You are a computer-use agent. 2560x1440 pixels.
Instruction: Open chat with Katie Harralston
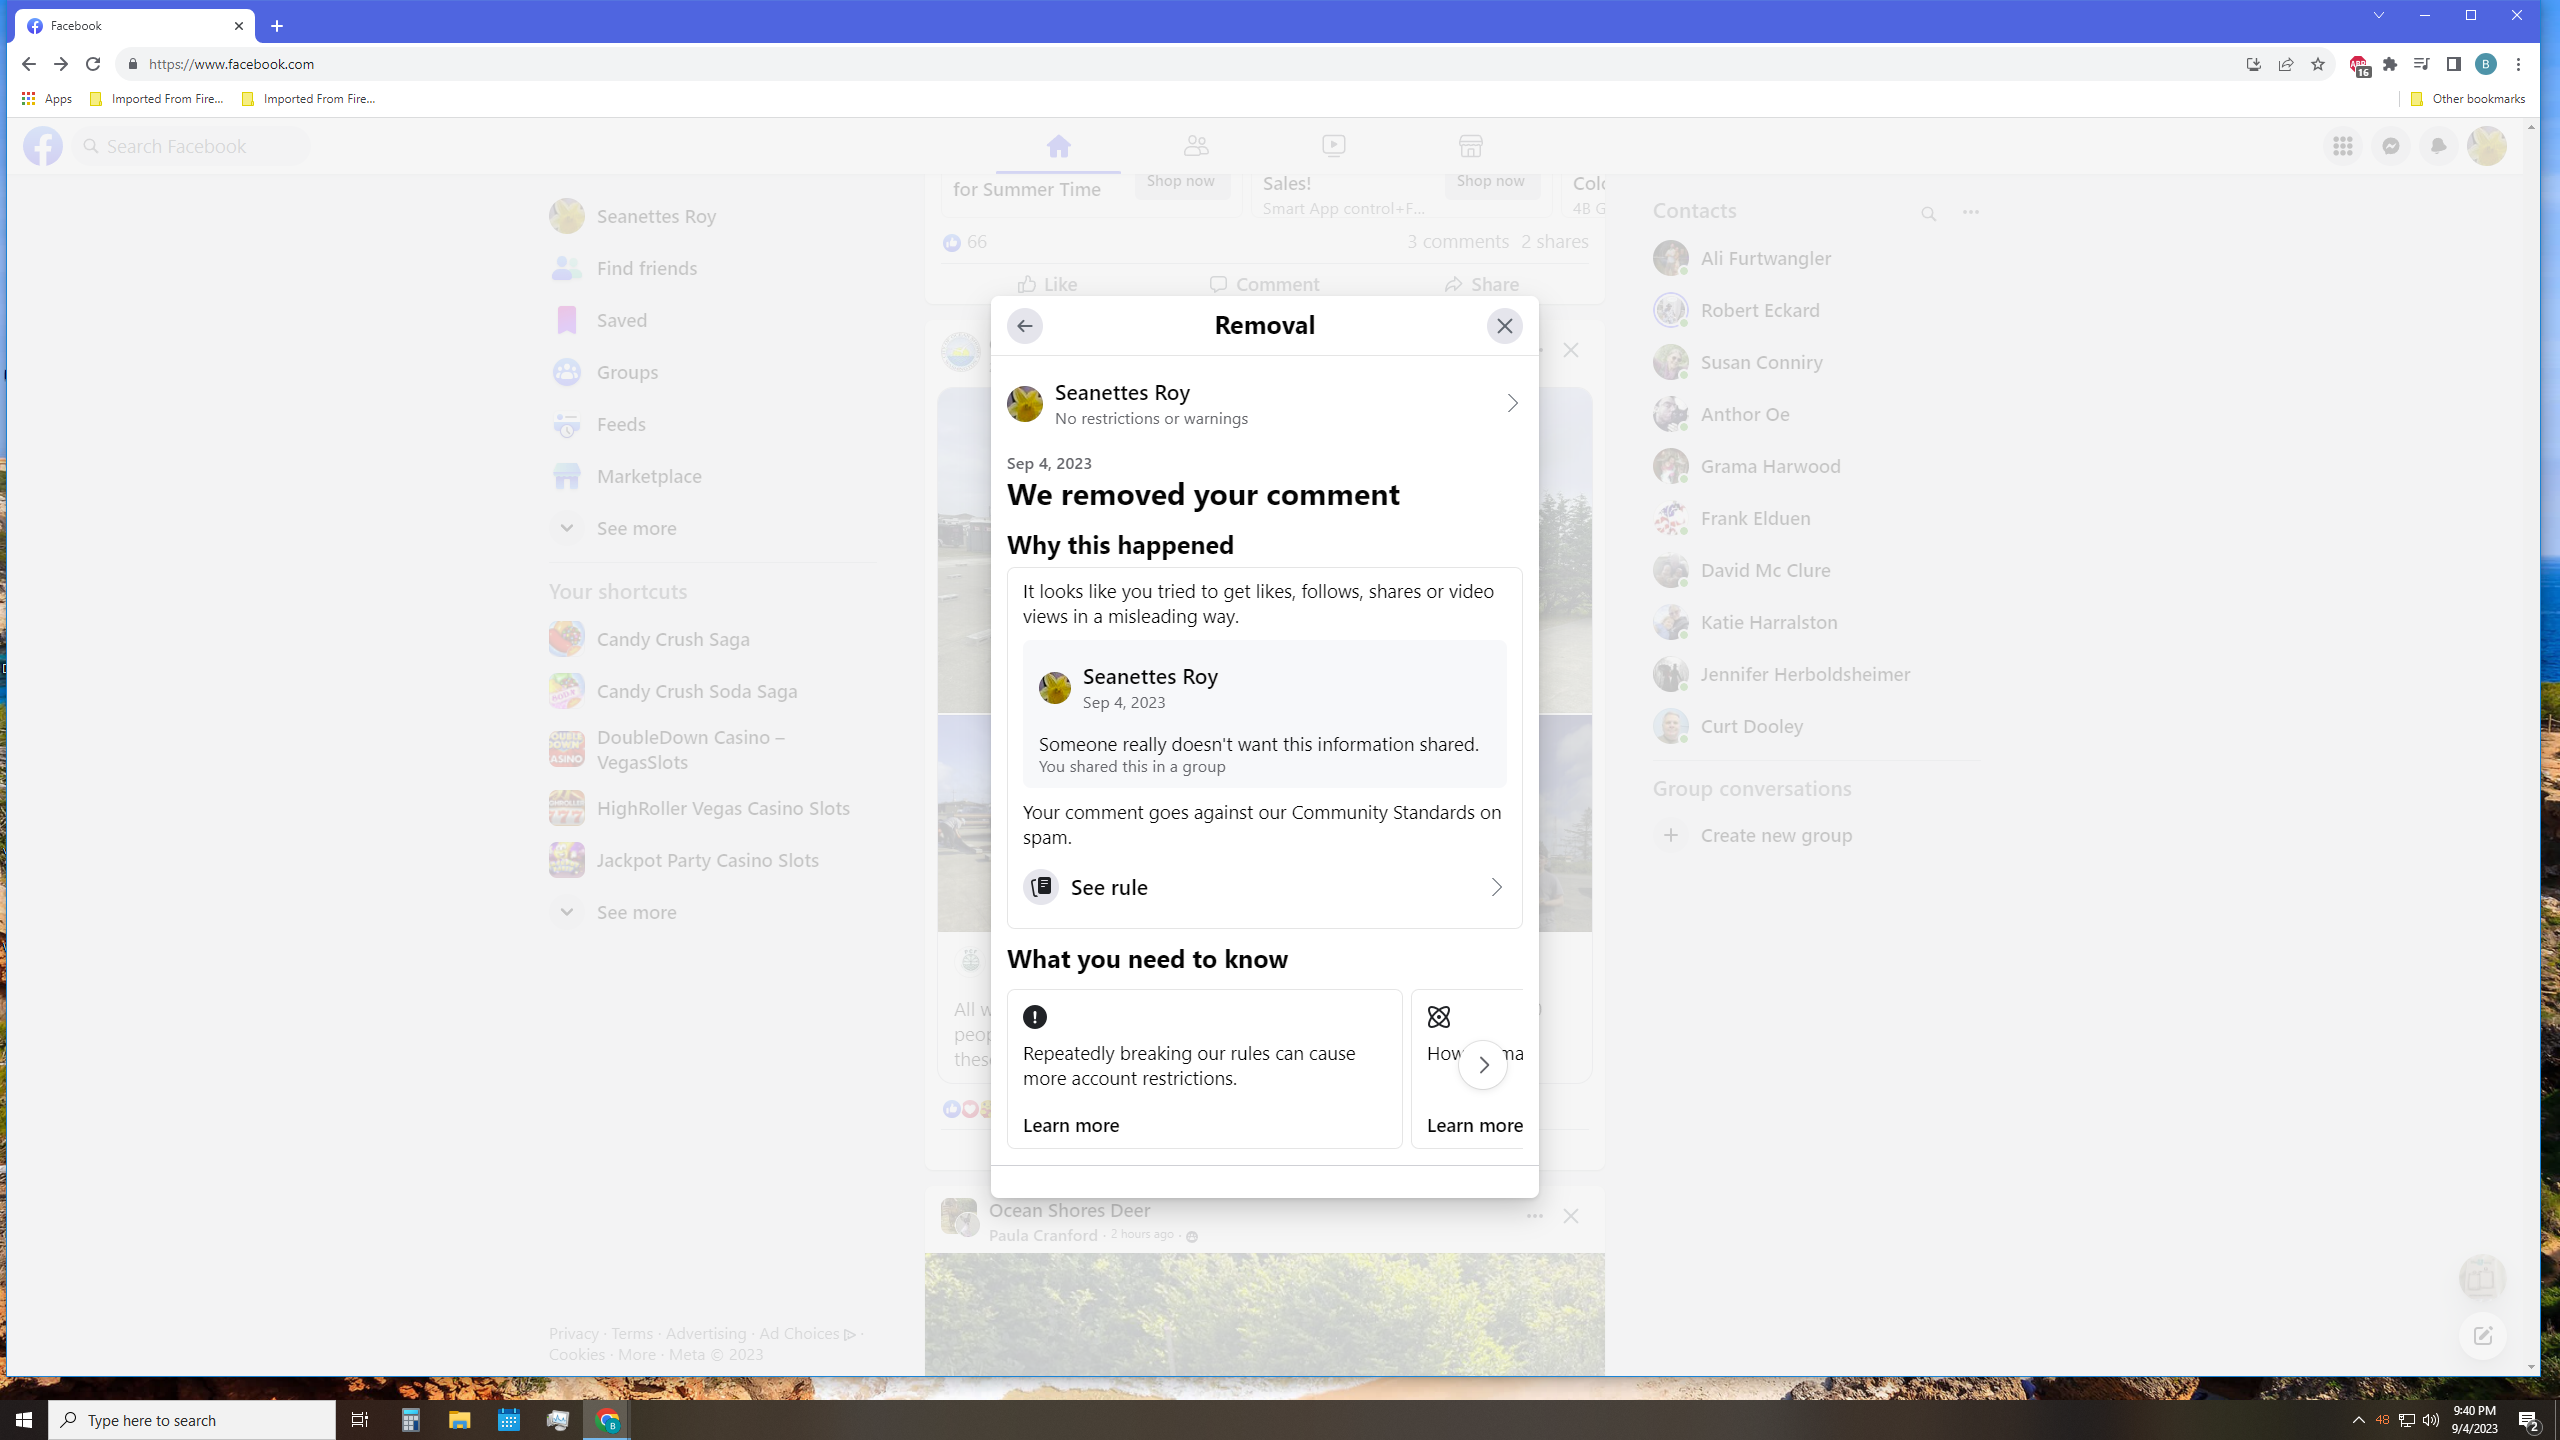point(1816,622)
